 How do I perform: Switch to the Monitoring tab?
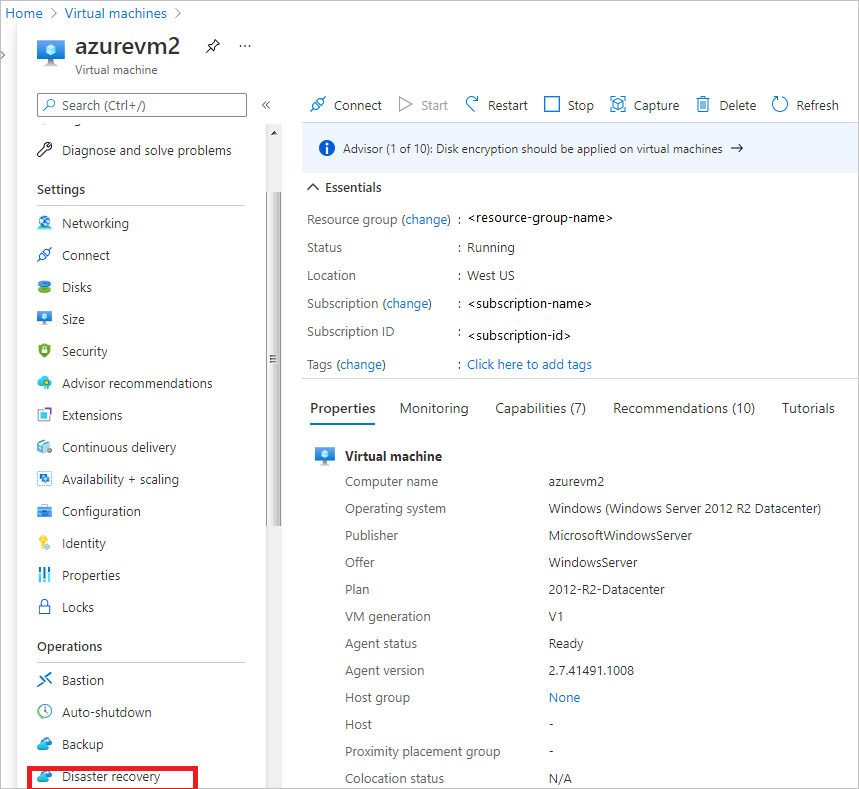433,408
